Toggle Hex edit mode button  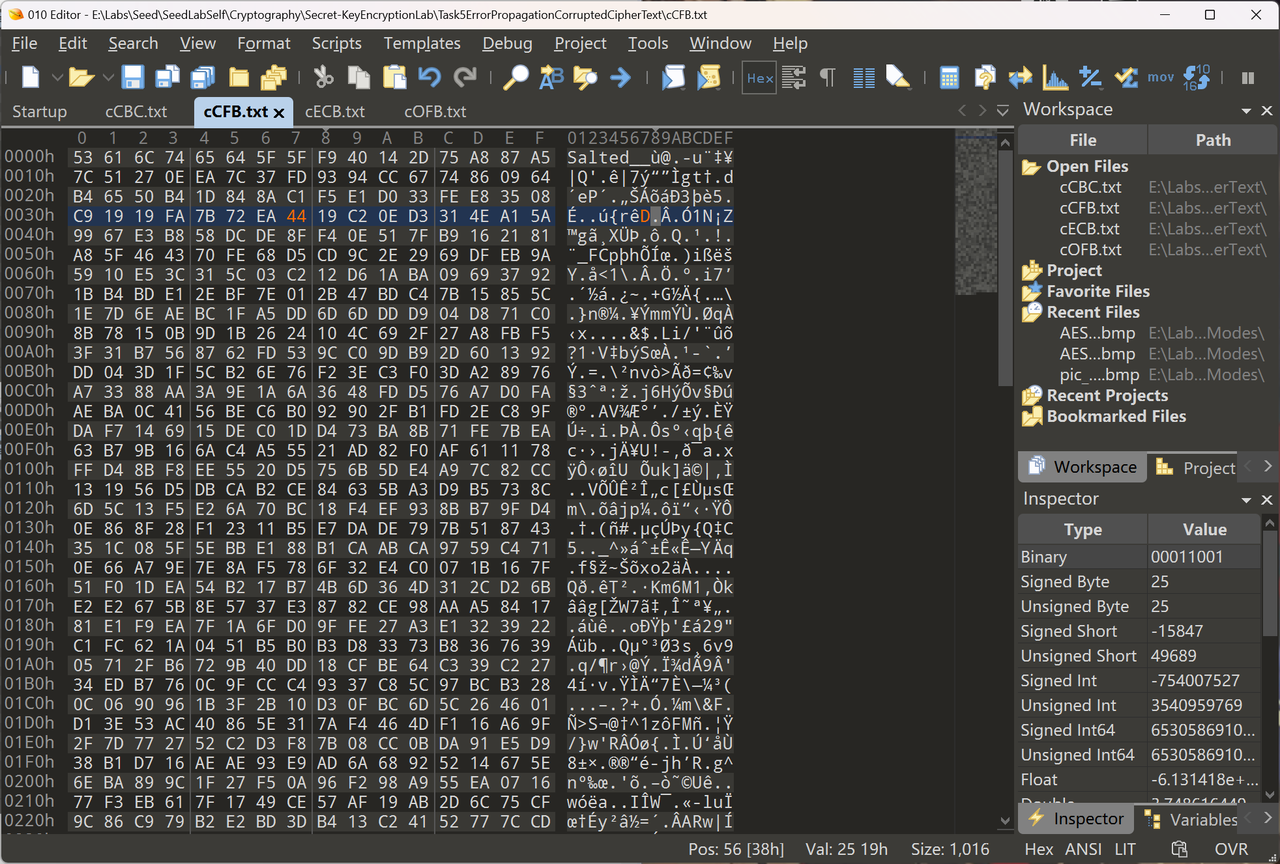[x=759, y=77]
